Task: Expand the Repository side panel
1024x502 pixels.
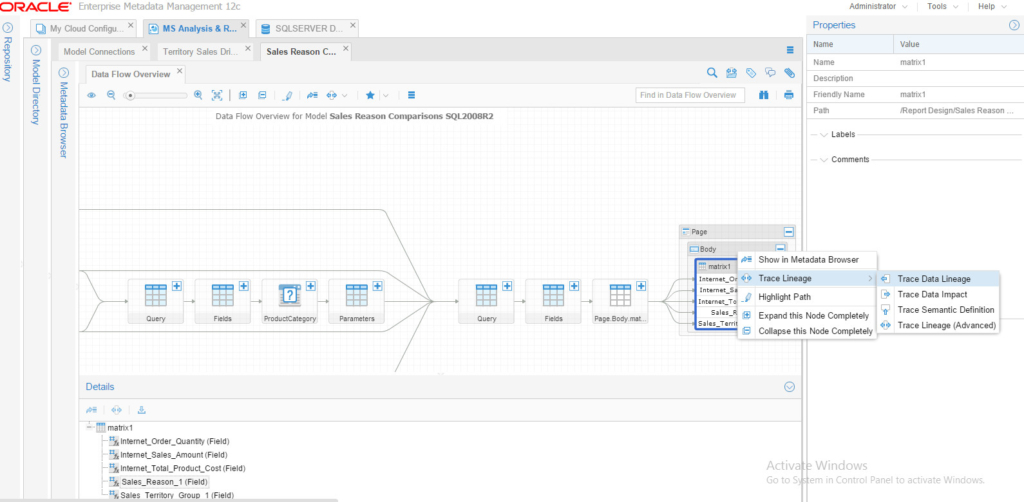Action: coord(8,28)
